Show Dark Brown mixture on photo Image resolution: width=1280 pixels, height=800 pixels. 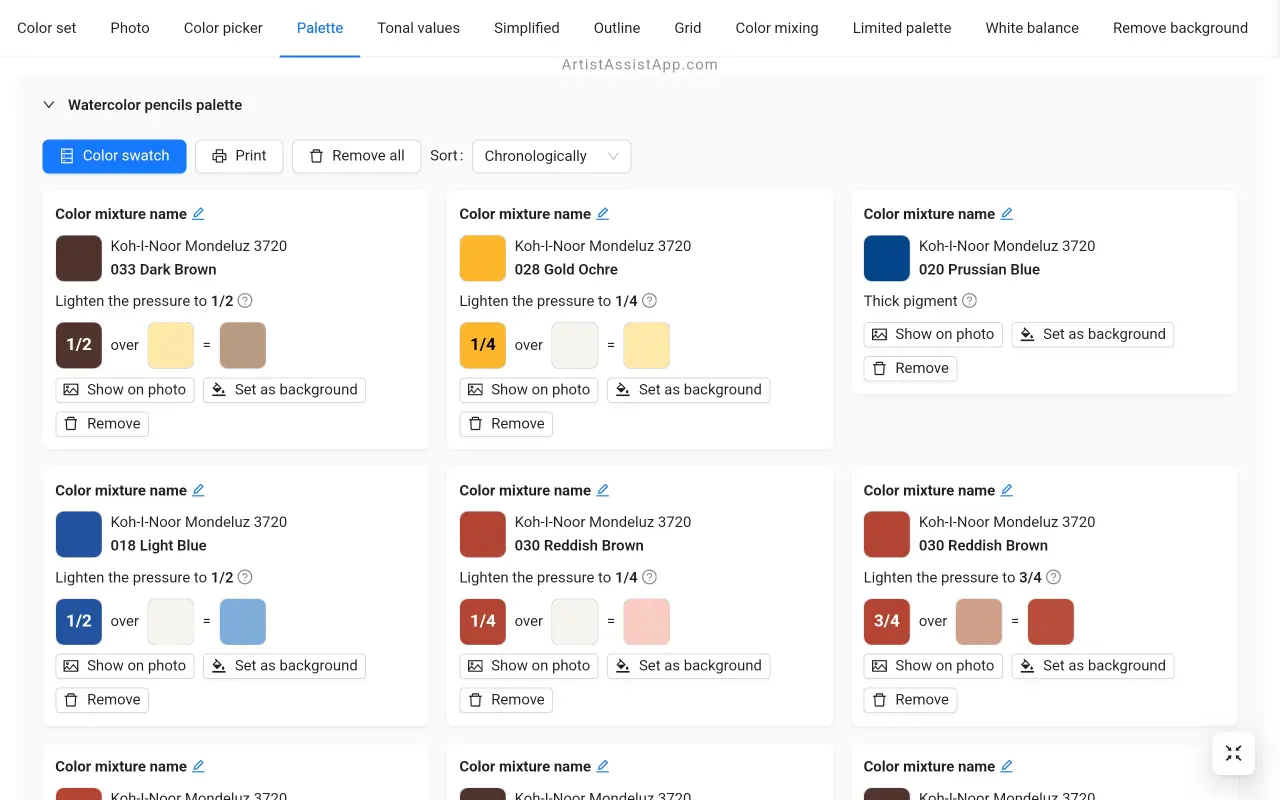125,390
